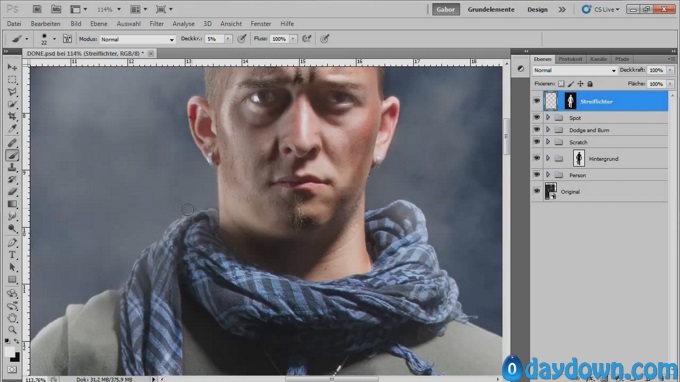Hide the Hintergrund group

pyautogui.click(x=537, y=158)
